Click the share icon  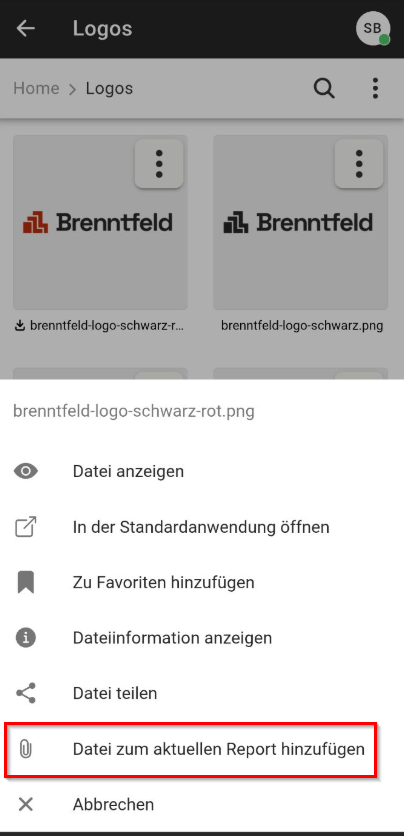pos(26,693)
